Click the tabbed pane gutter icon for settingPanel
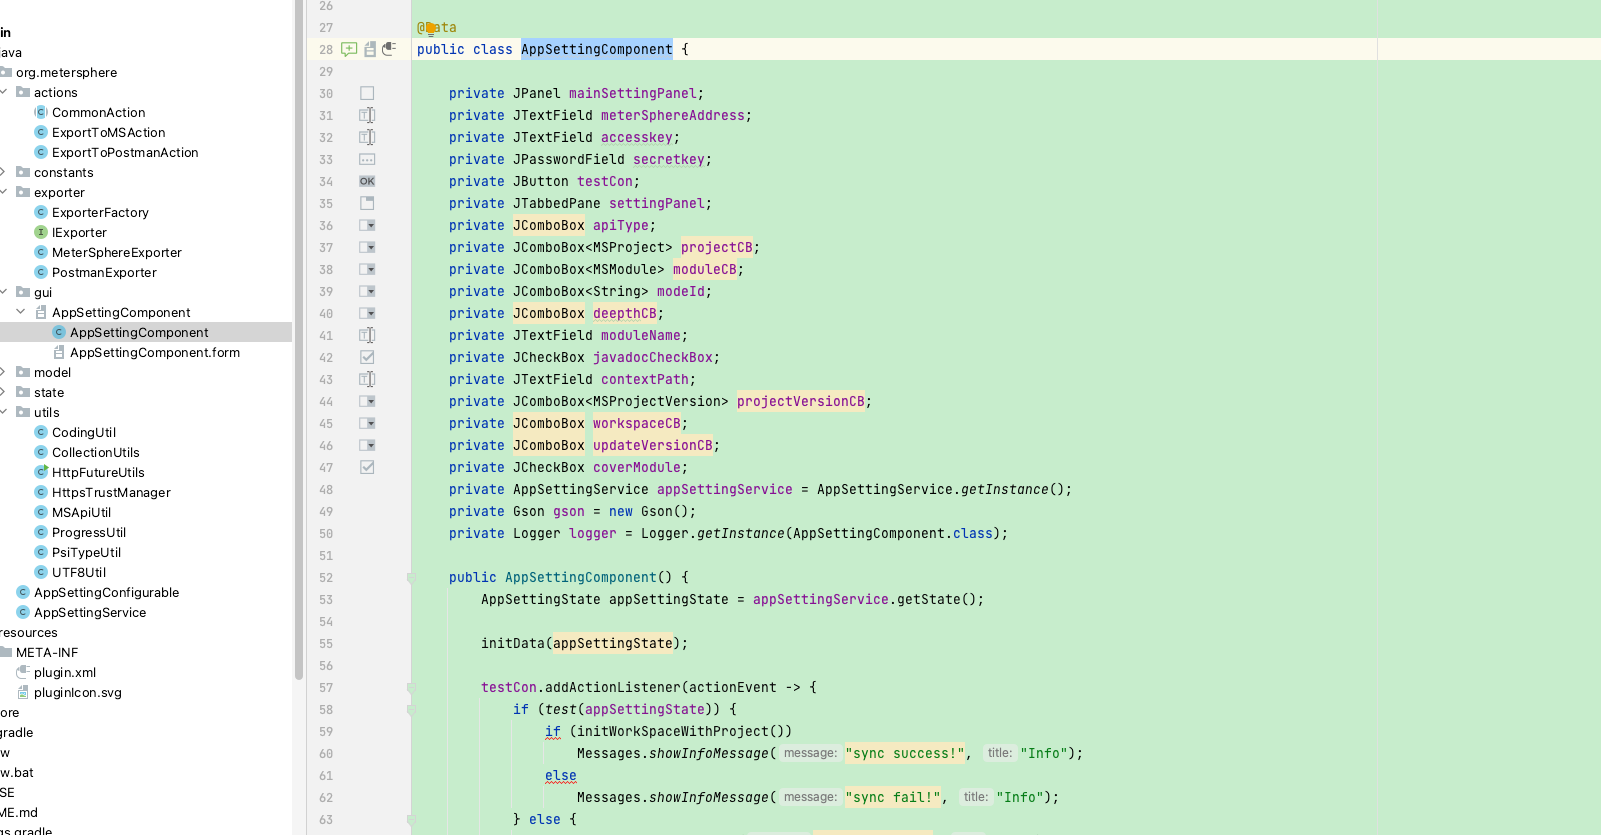This screenshot has height=835, width=1601. click(x=367, y=203)
